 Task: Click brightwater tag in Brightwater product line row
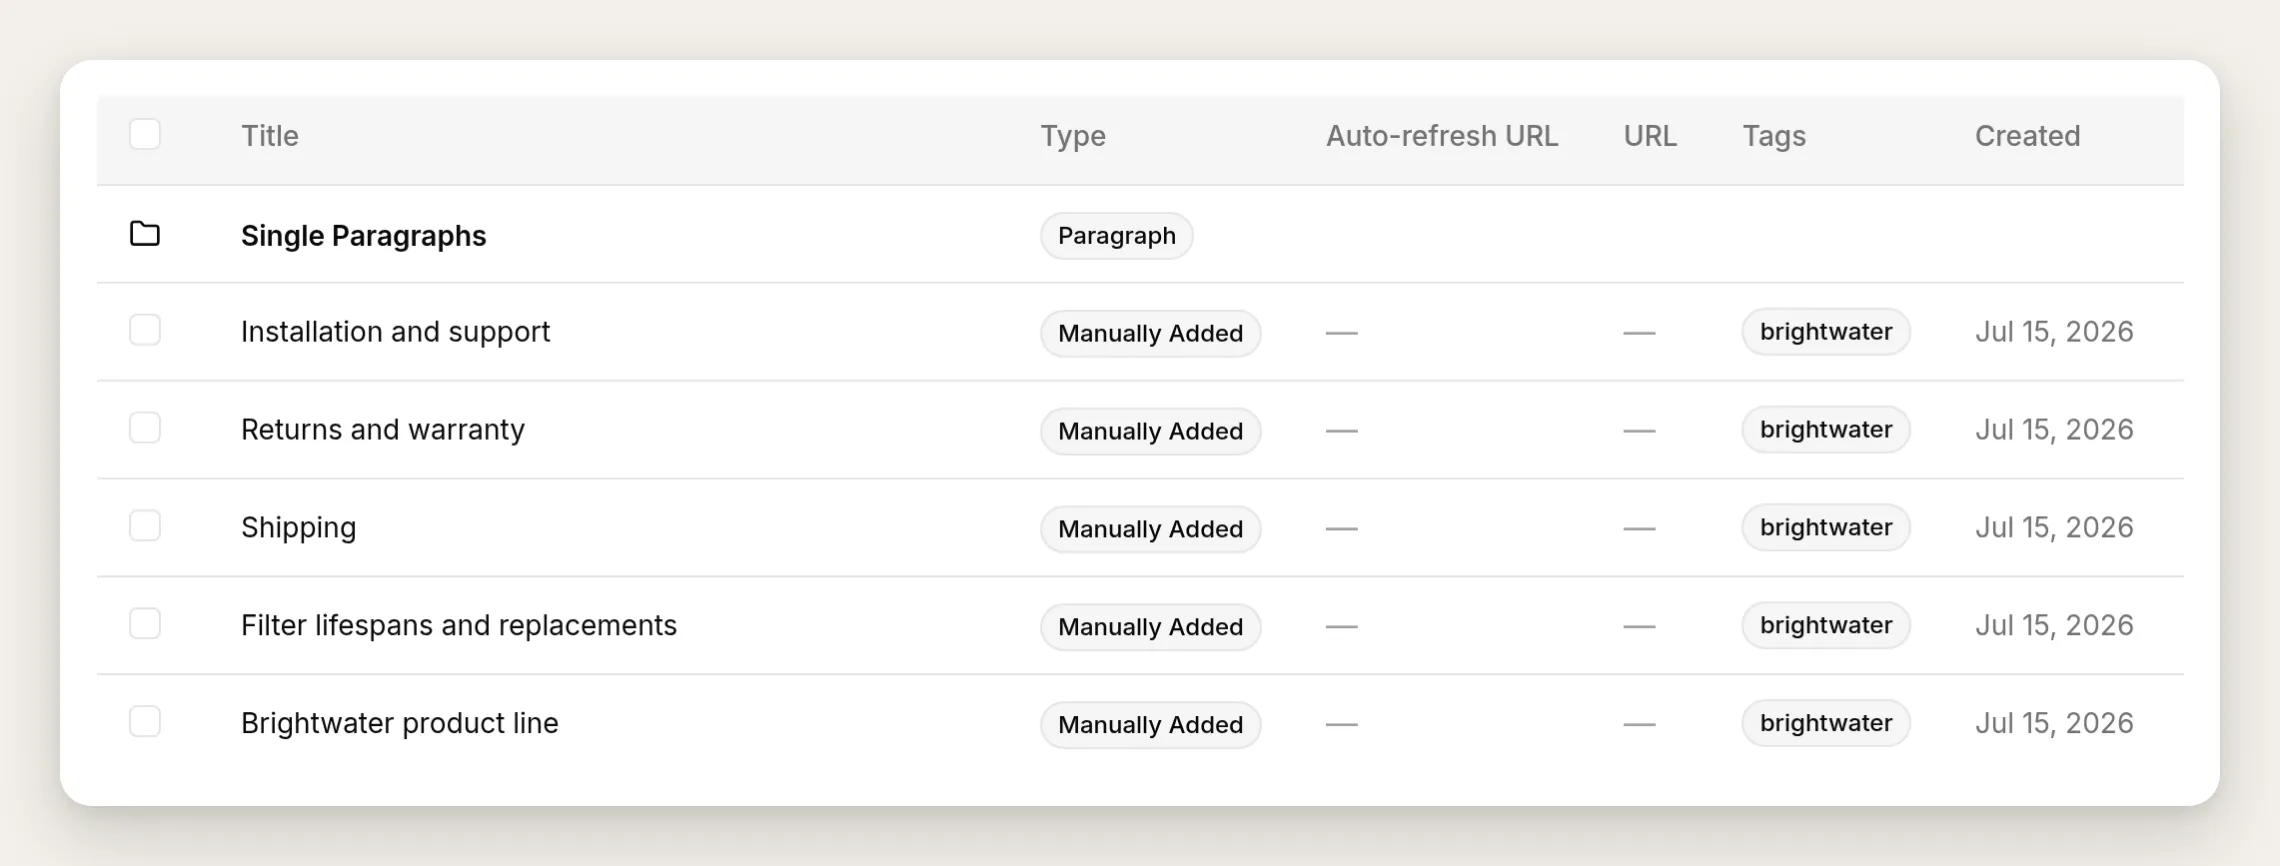(x=1826, y=724)
